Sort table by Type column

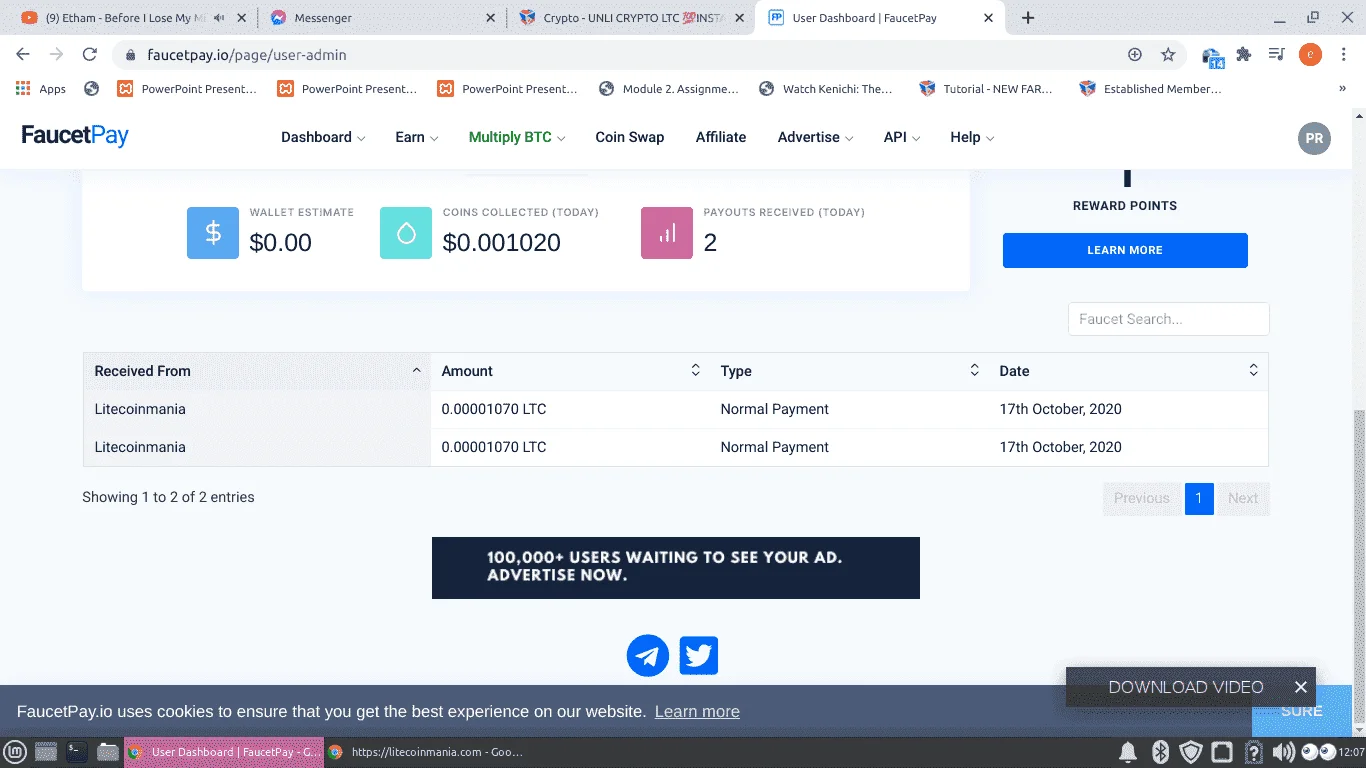tap(849, 371)
